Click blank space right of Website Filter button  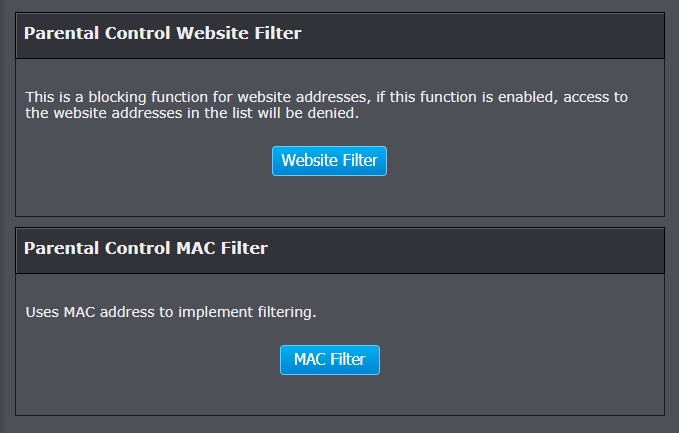click(520, 160)
